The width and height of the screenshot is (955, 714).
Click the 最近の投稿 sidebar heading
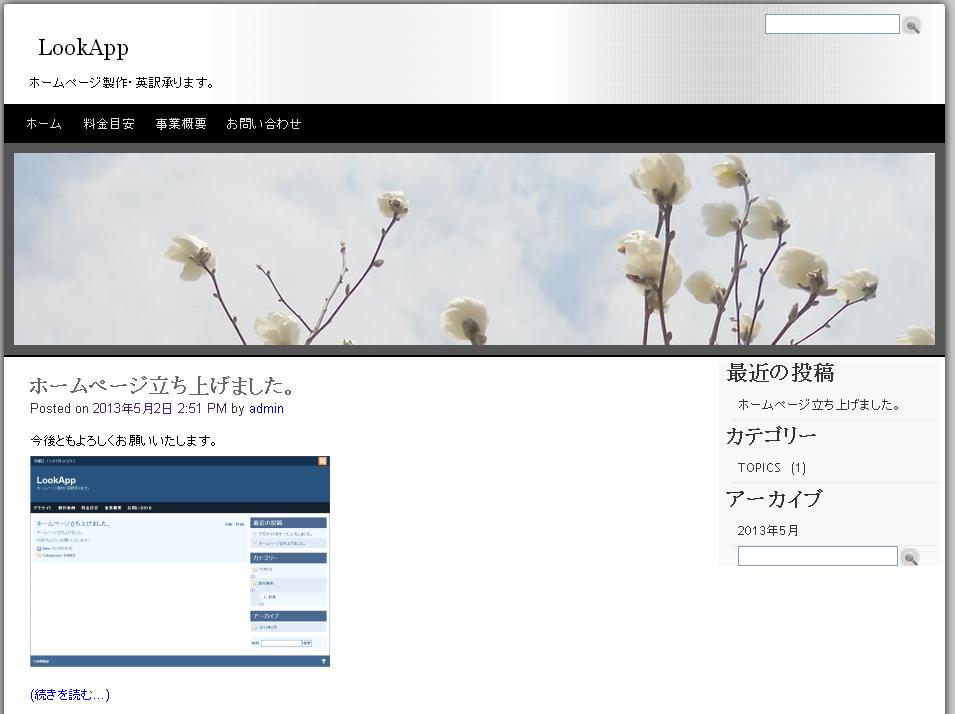pyautogui.click(x=780, y=374)
